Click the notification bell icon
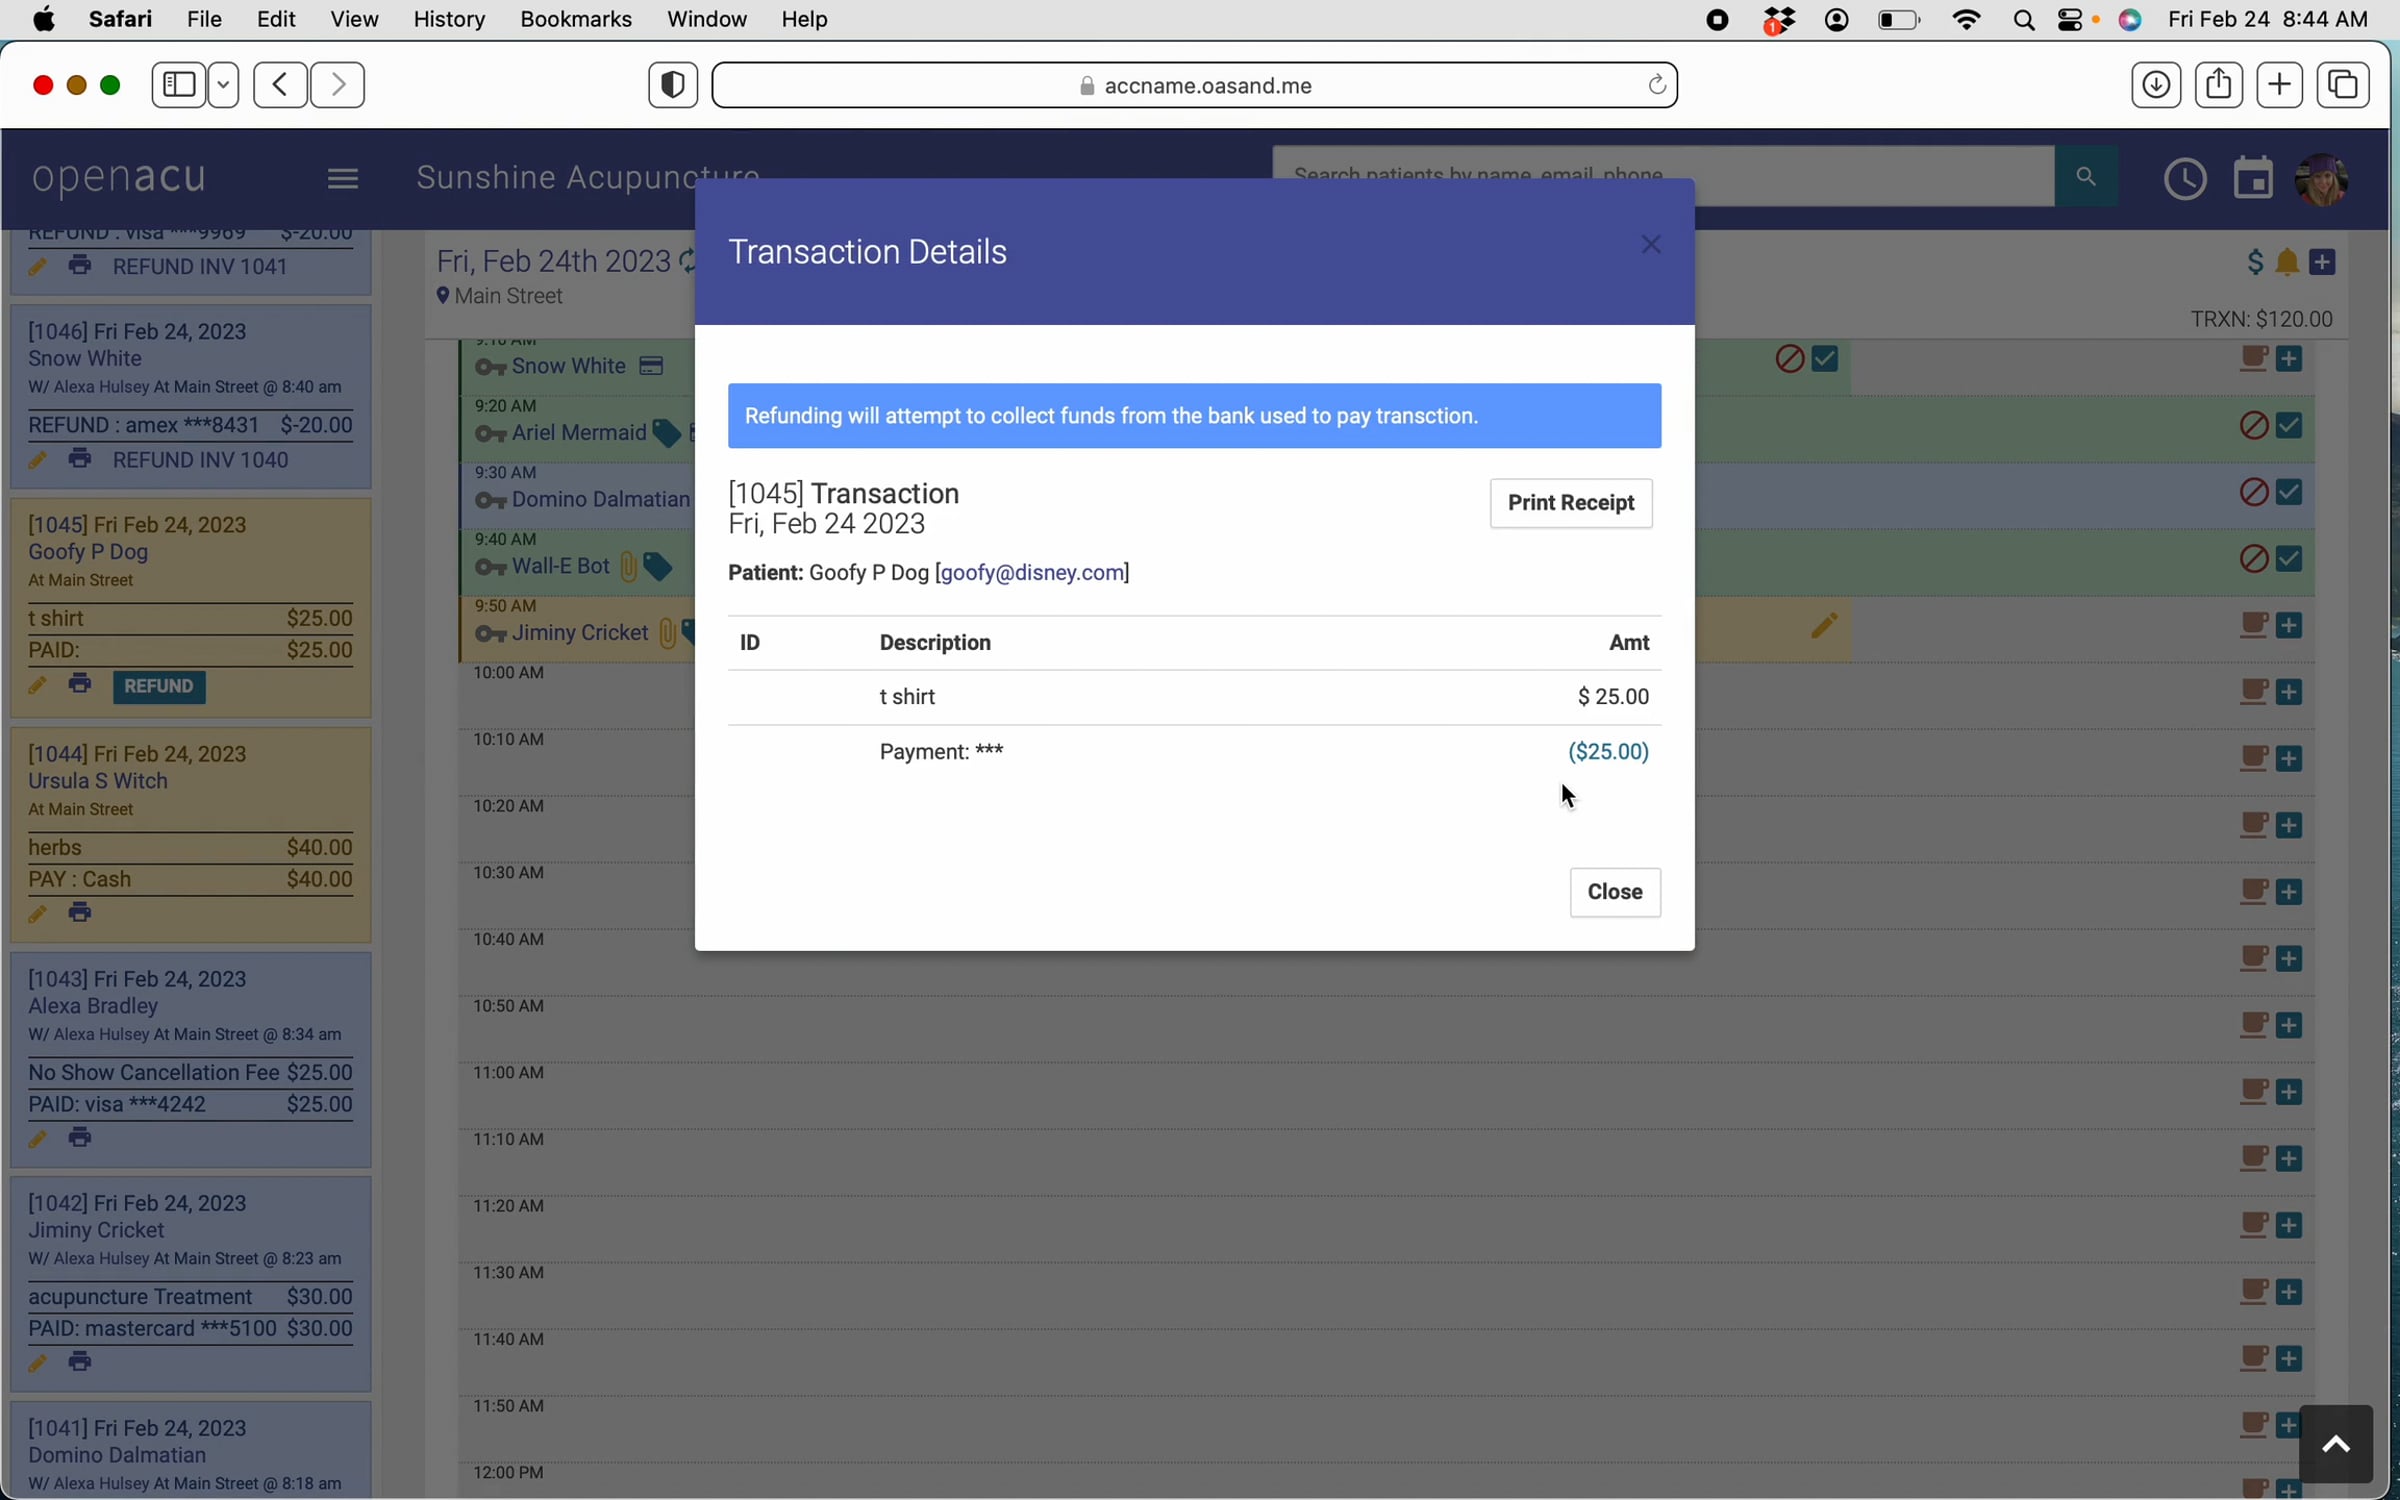This screenshot has width=2400, height=1500. point(2287,262)
